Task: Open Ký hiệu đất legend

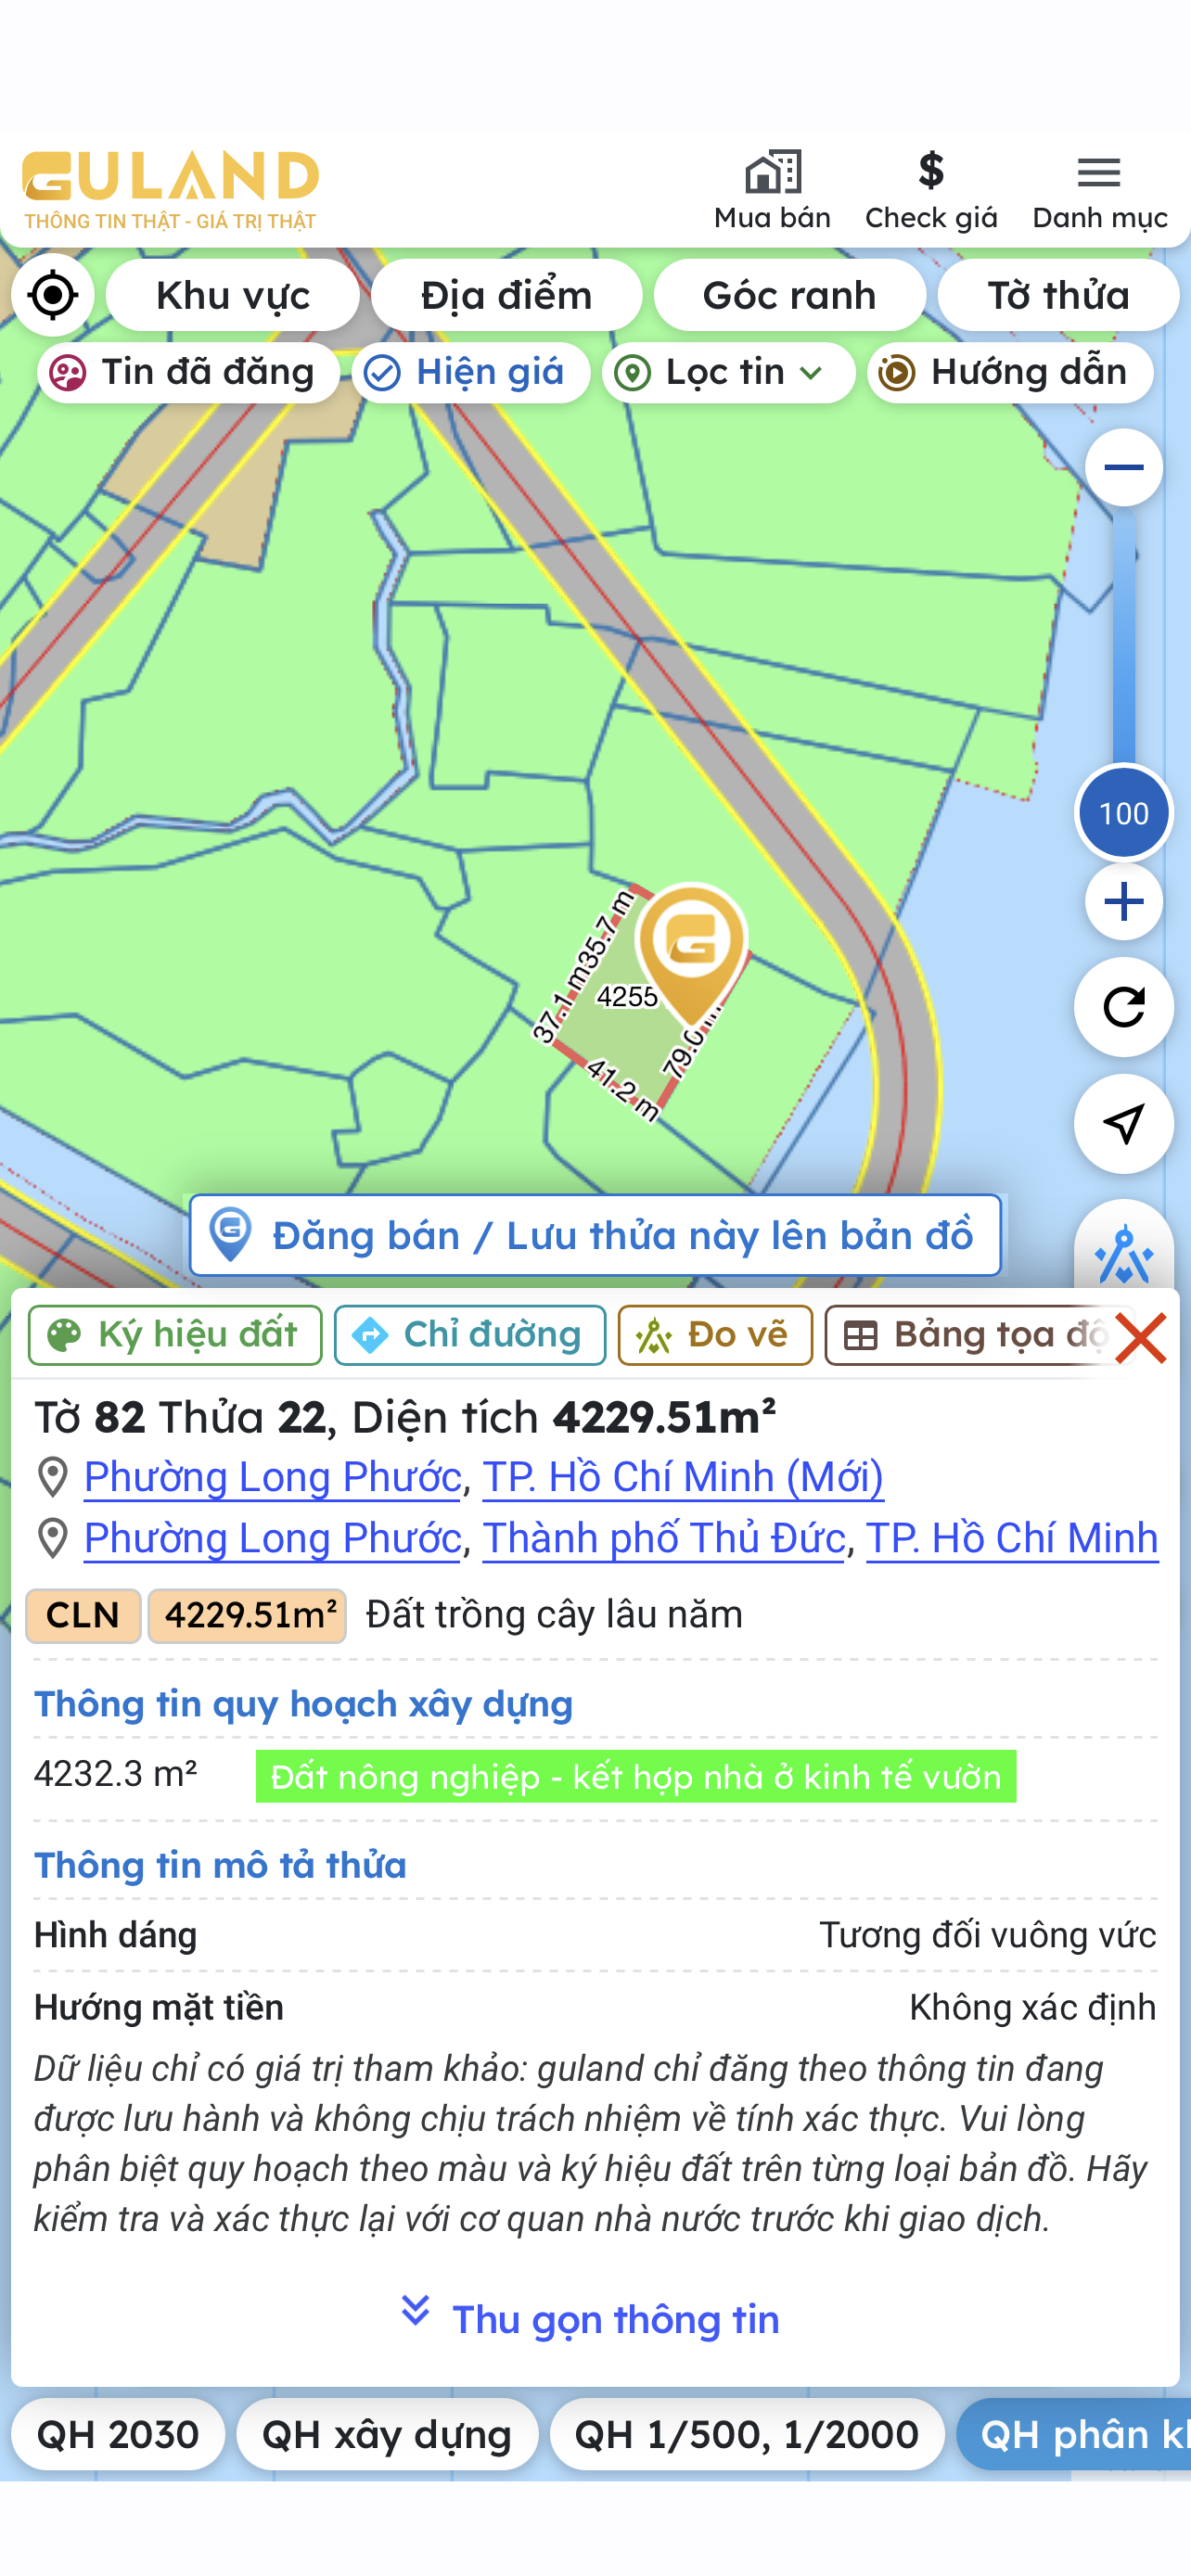Action: coord(175,1335)
